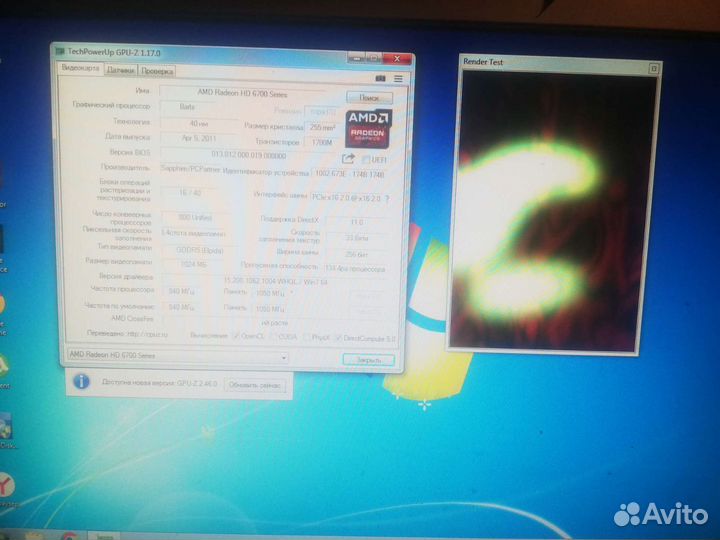
Task: Click the driver version value with WHQL
Action: (x=276, y=281)
